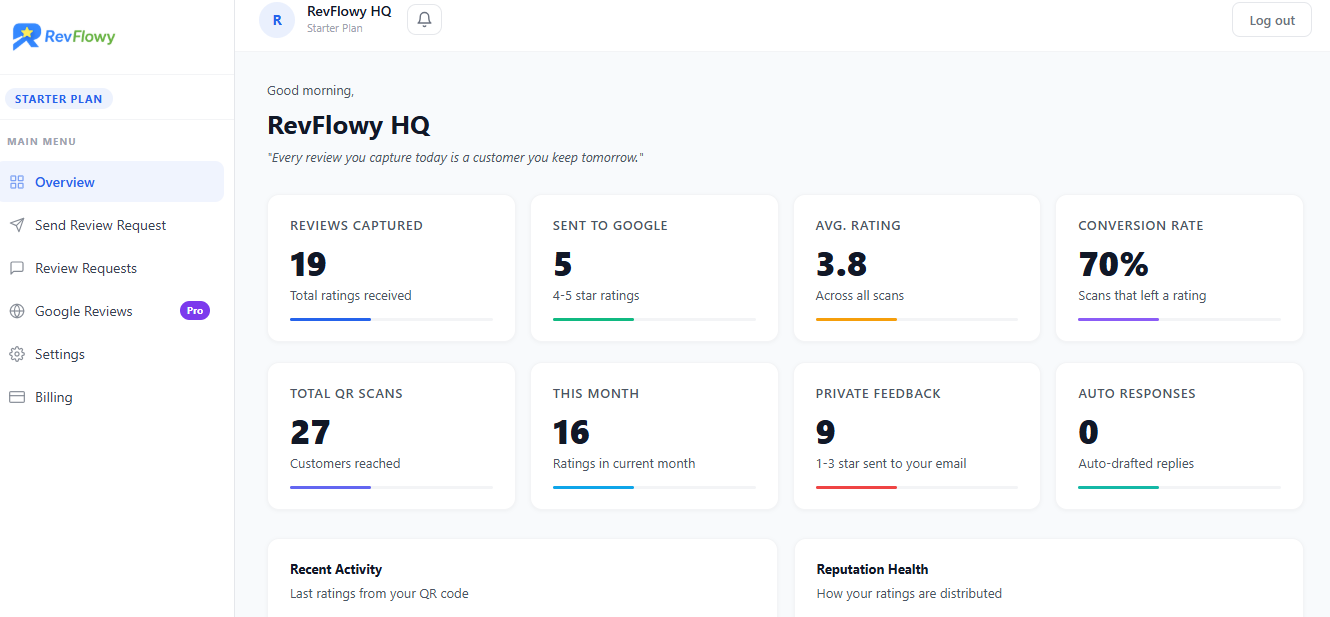This screenshot has height=617, width=1330.
Task: Open Google Reviews from the sidebar
Action: click(x=84, y=311)
